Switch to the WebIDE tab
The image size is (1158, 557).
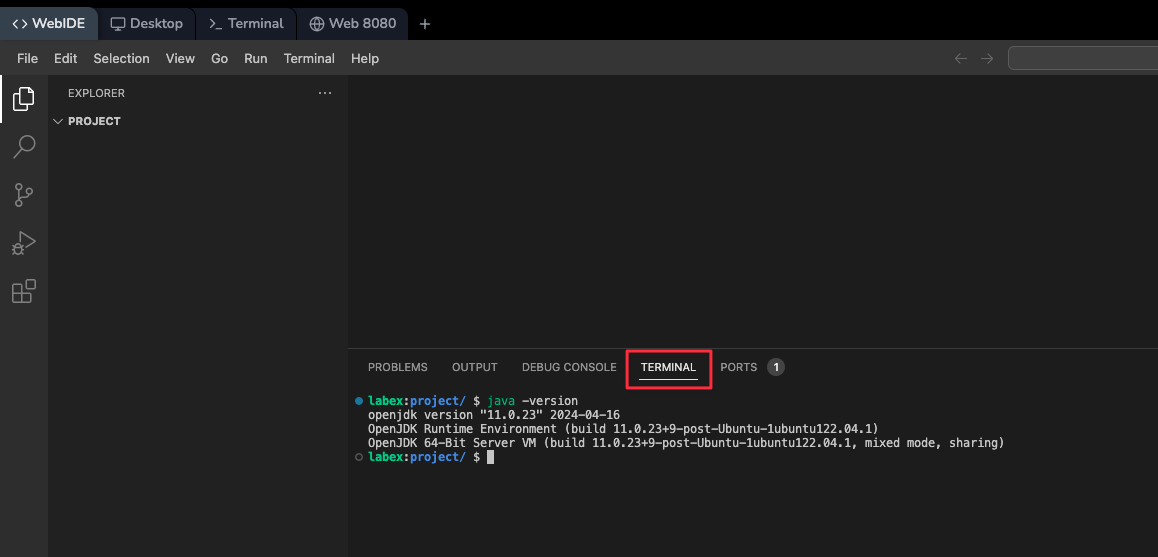[49, 24]
